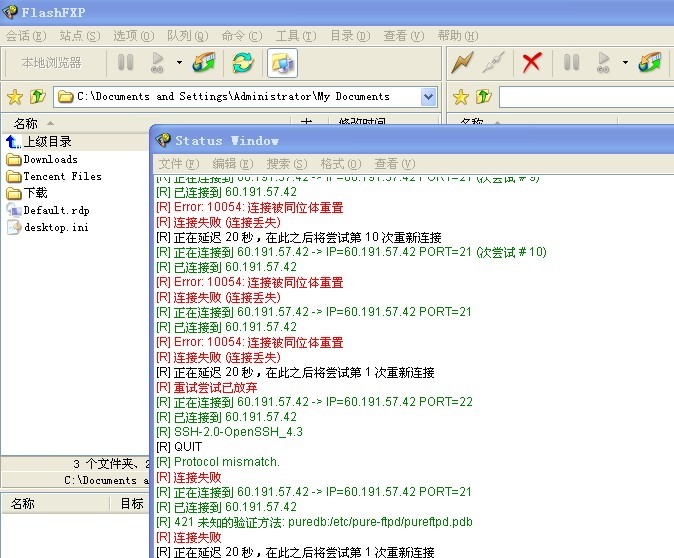674x558 pixels.
Task: Select the Tencent Files folder
Action: click(54, 176)
